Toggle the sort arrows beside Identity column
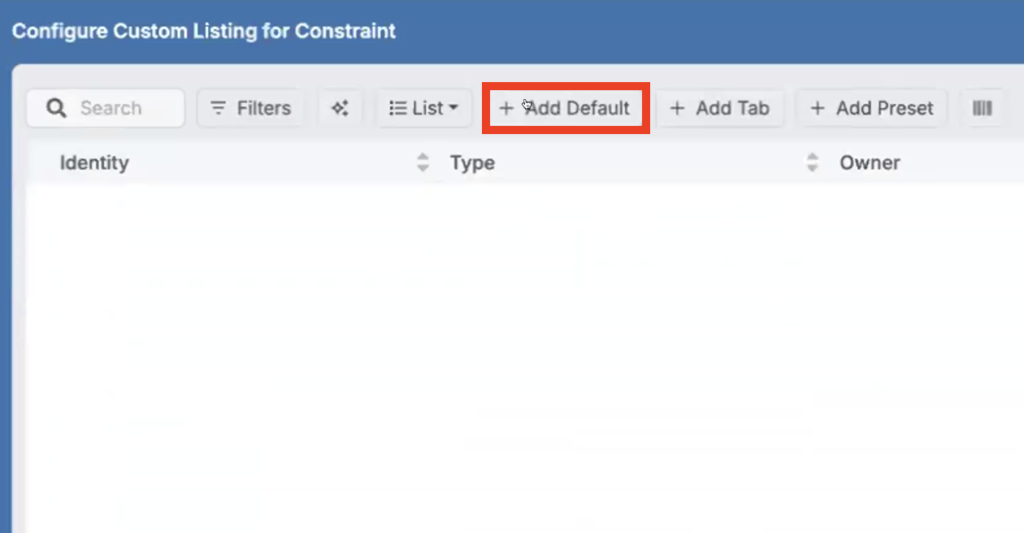Viewport: 1024px width, 533px height. 423,162
